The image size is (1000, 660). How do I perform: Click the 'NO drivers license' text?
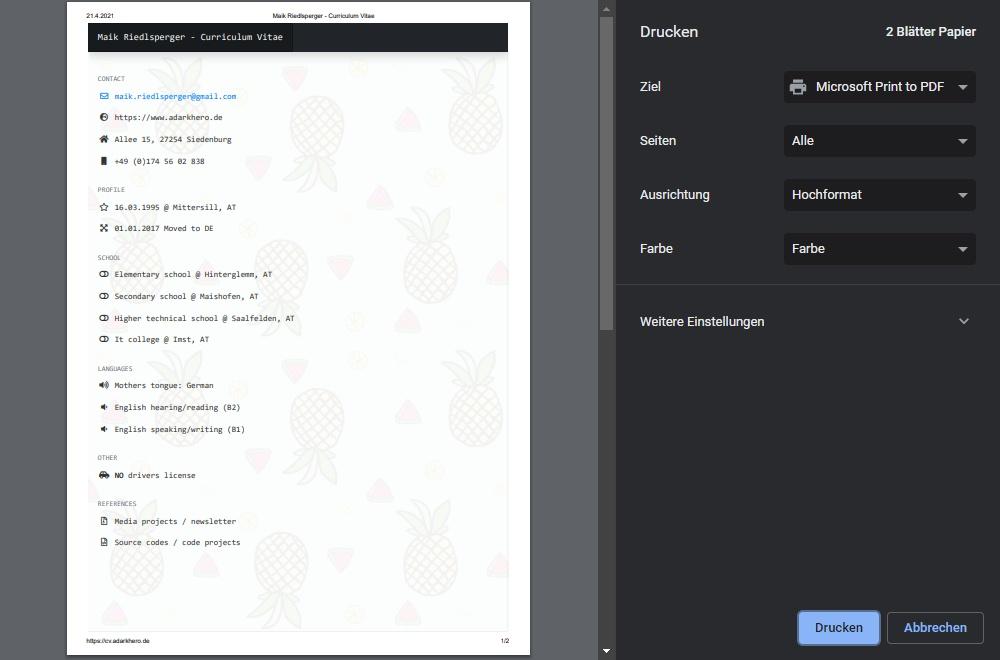click(155, 475)
